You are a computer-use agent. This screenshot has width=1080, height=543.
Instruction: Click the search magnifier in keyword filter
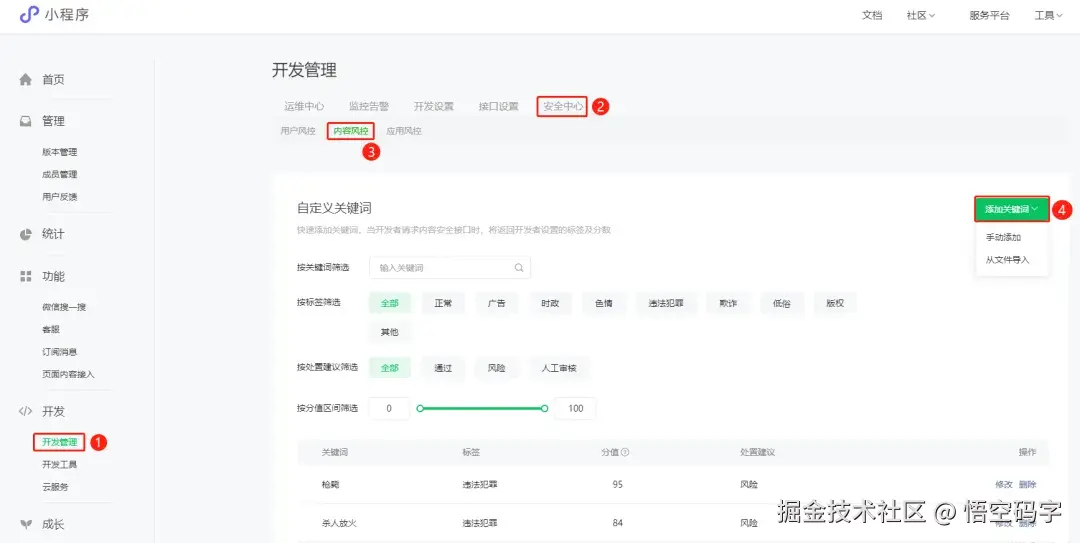519,268
